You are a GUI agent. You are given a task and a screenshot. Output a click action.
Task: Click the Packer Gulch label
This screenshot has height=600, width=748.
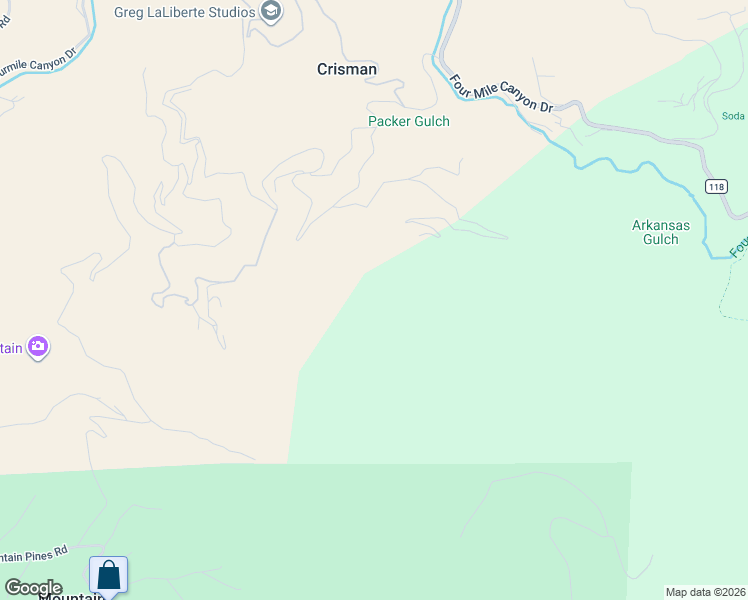[409, 121]
